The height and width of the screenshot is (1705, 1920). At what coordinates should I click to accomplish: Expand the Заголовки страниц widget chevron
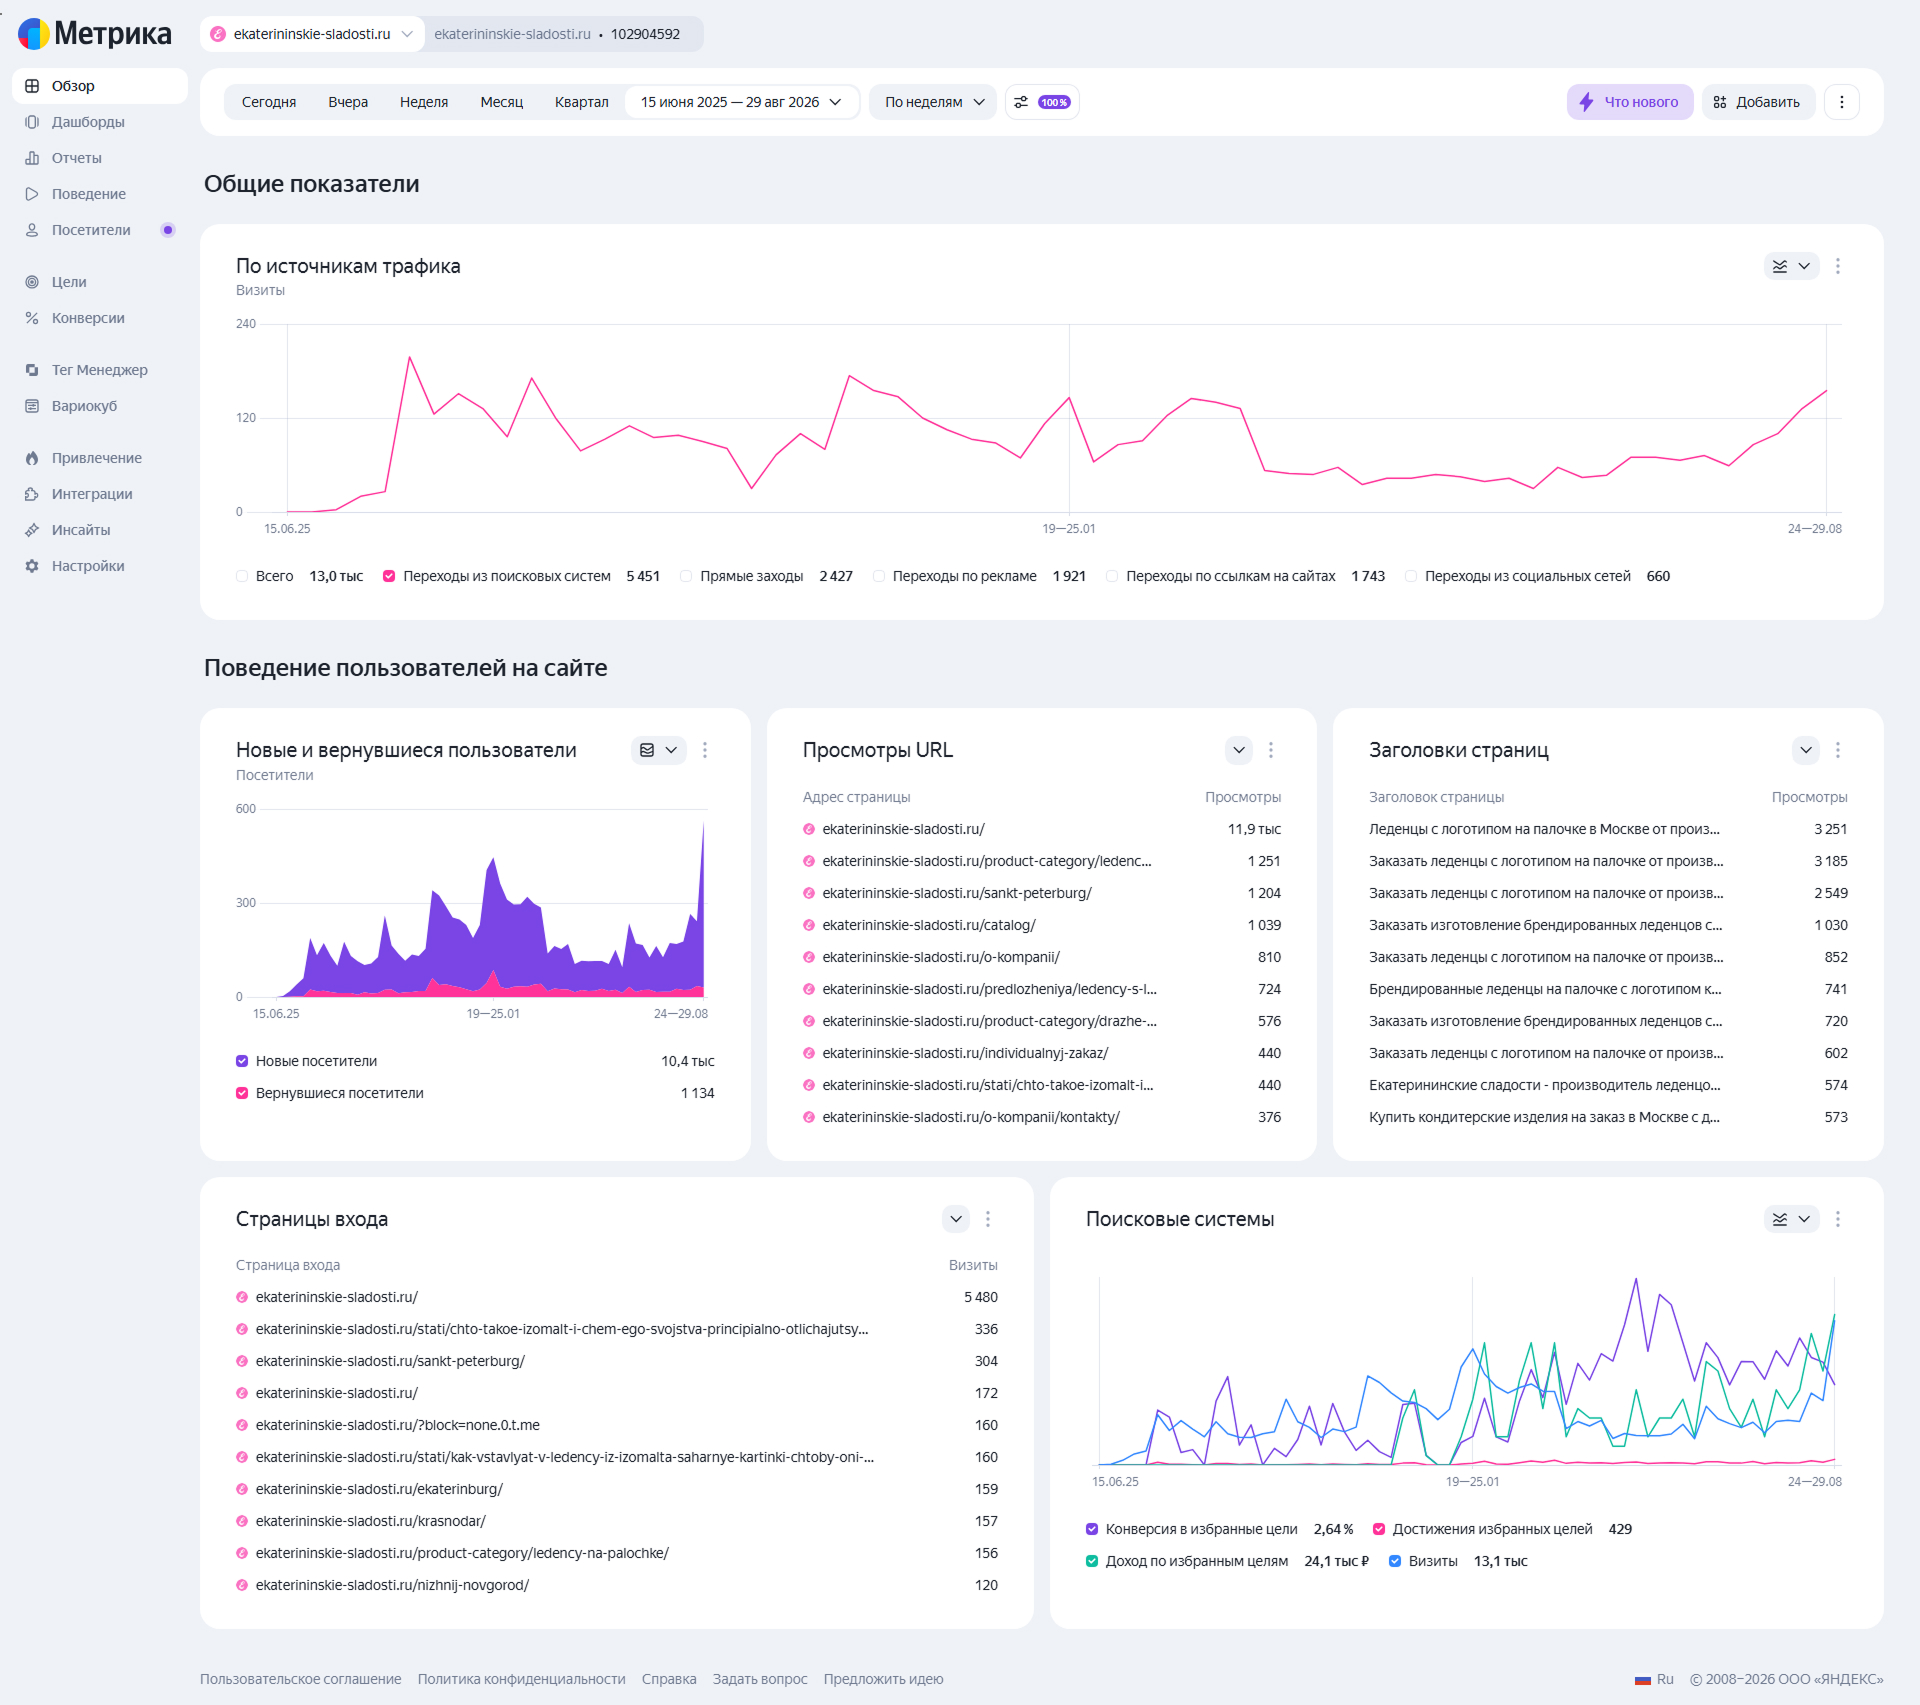click(x=1806, y=750)
